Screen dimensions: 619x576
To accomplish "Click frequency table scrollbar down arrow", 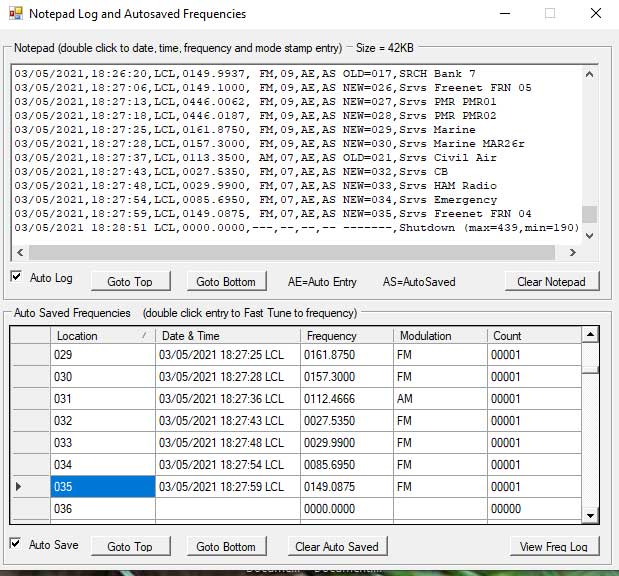I will click(x=590, y=515).
